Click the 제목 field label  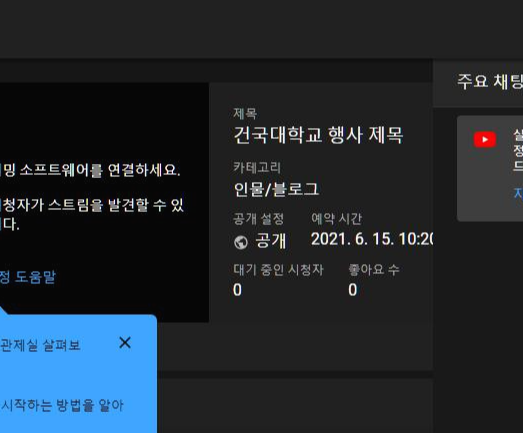tap(245, 114)
